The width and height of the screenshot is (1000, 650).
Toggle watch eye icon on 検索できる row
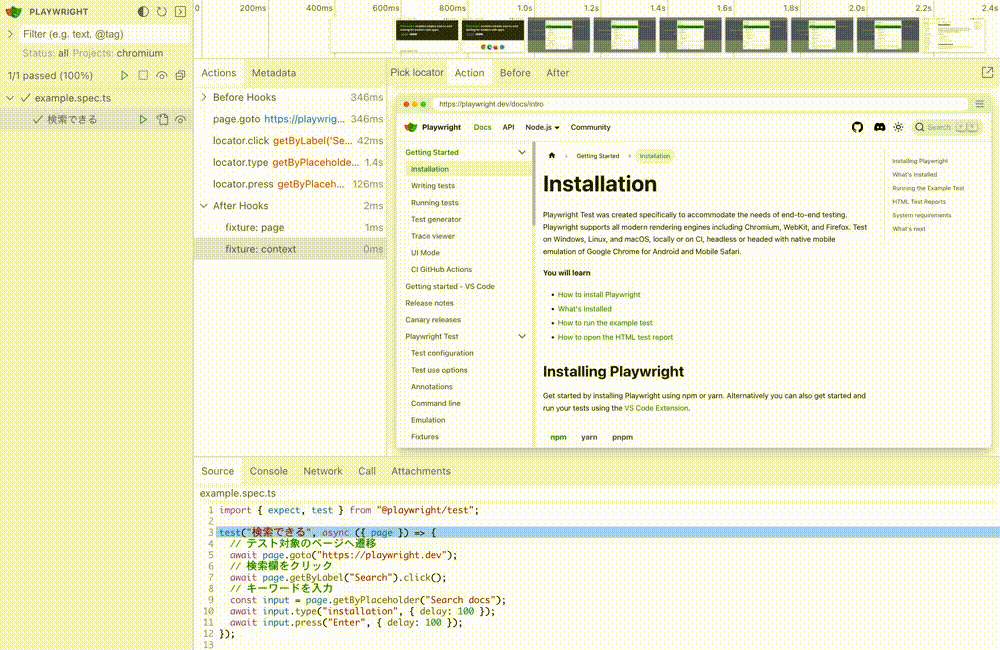pos(181,119)
